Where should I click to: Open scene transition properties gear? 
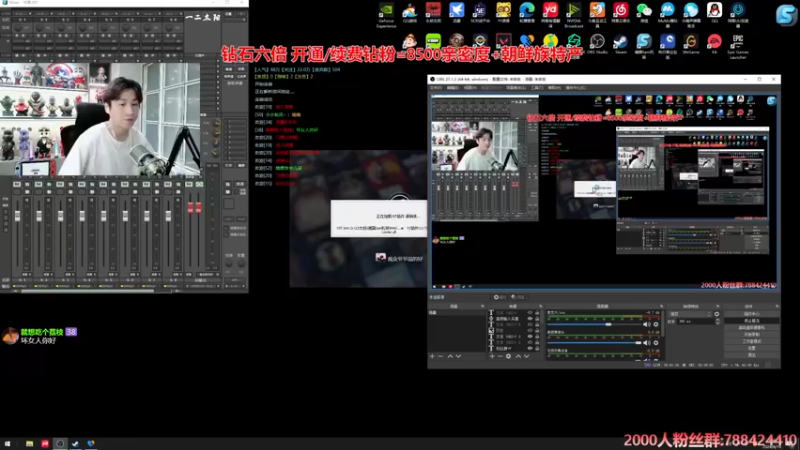click(x=717, y=314)
